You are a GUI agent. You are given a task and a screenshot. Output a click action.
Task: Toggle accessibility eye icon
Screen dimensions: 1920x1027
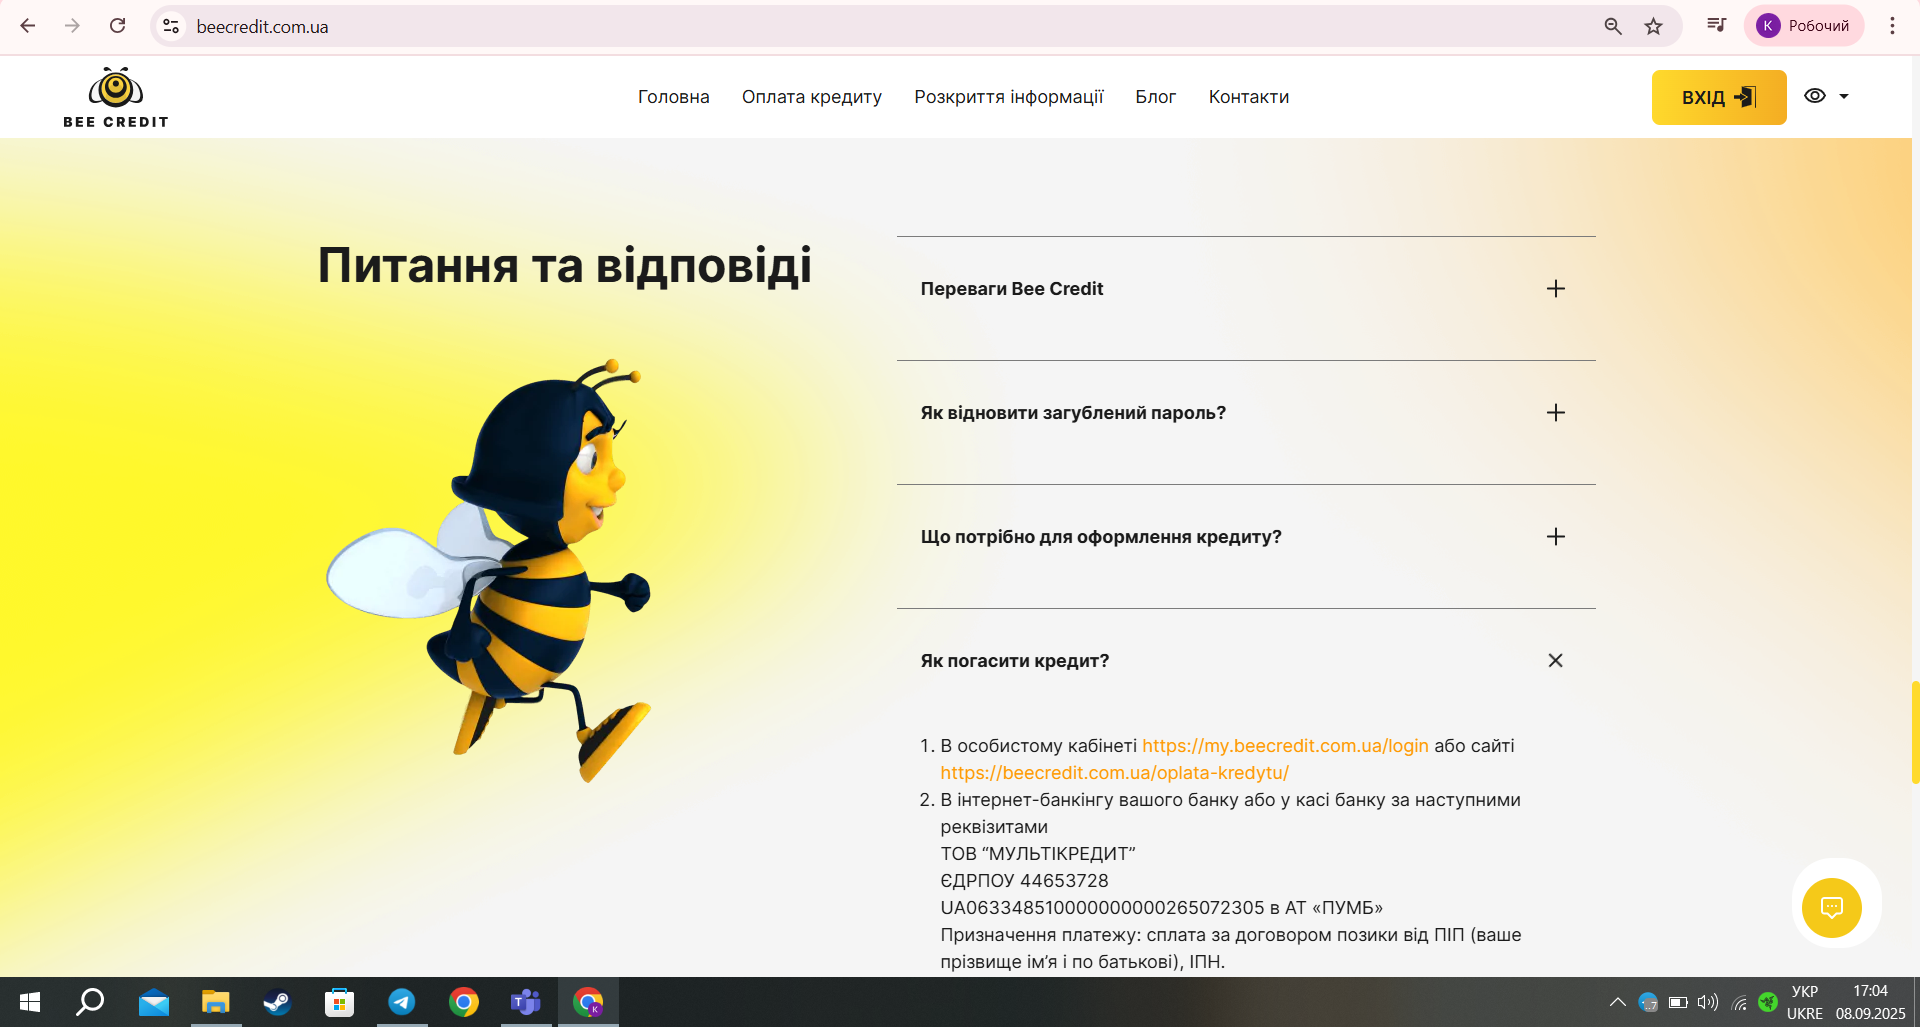pos(1815,96)
